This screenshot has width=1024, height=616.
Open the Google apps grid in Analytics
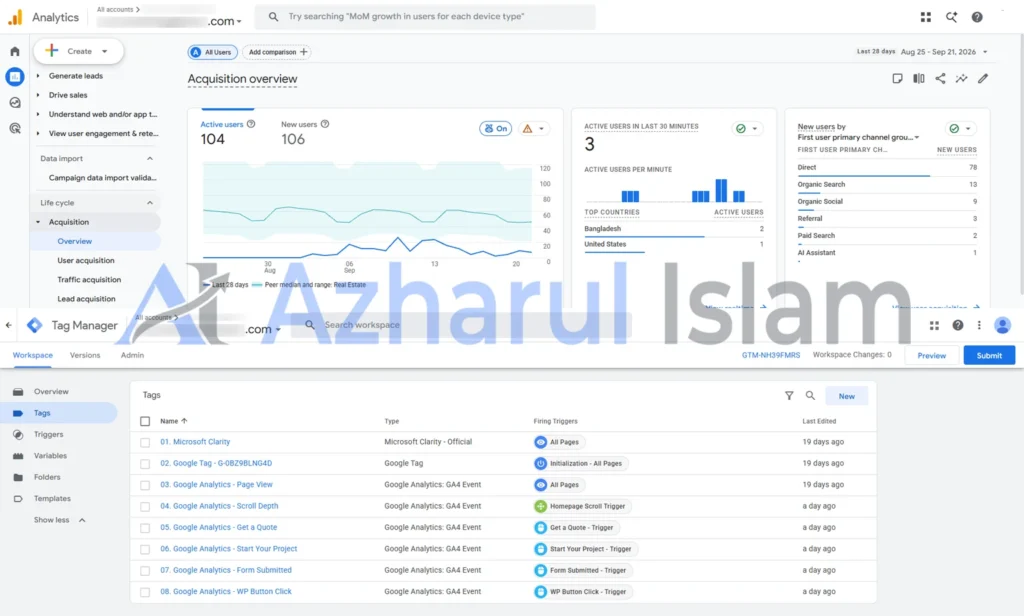point(925,17)
